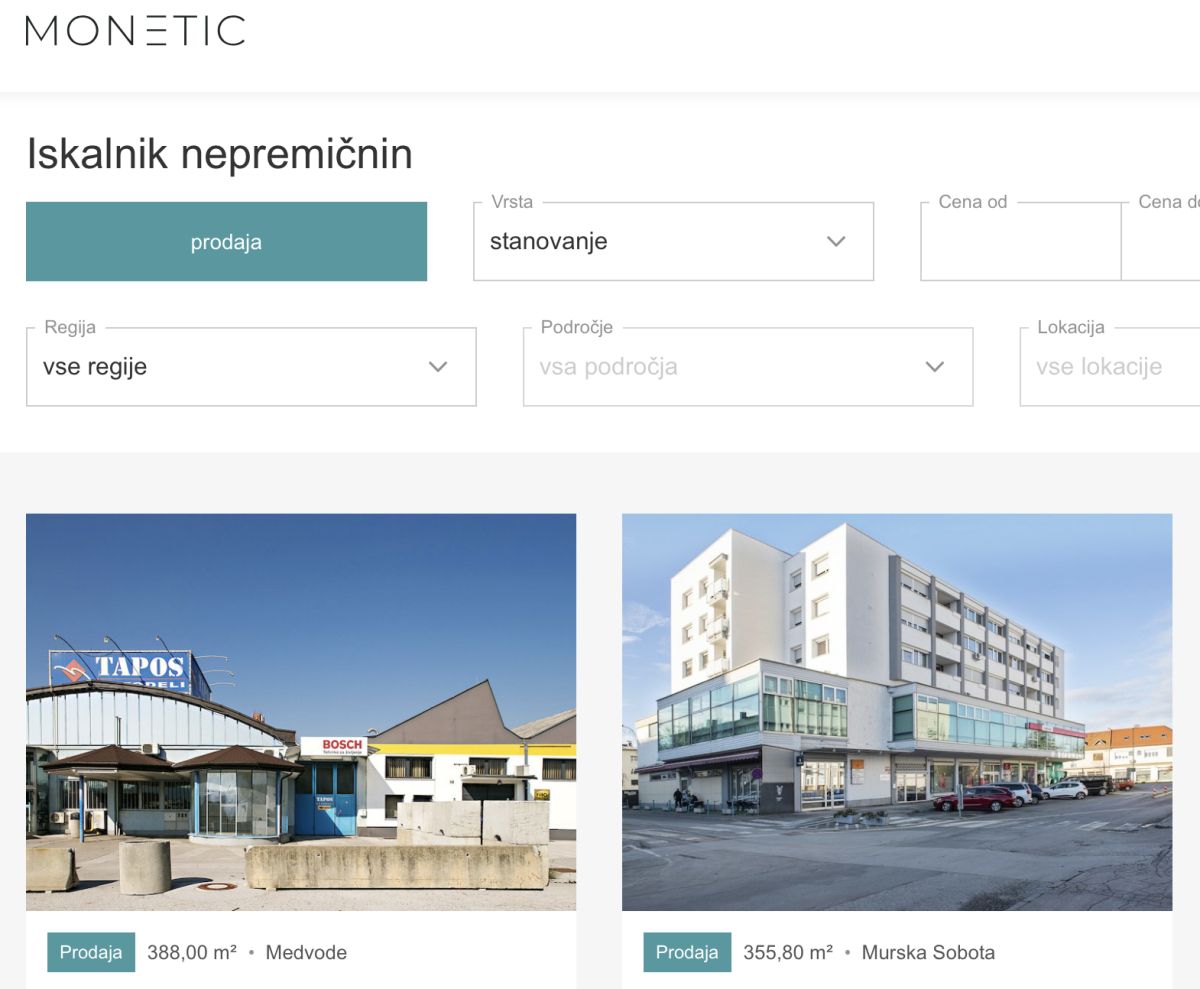The height and width of the screenshot is (989, 1200).
Task: Open the white apartment building photo listing
Action: [x=897, y=712]
